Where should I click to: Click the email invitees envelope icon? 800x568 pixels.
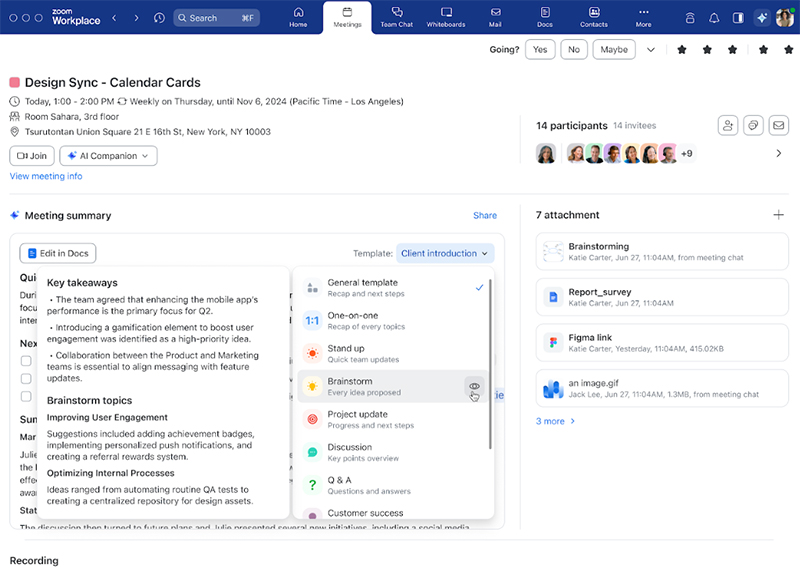point(778,125)
